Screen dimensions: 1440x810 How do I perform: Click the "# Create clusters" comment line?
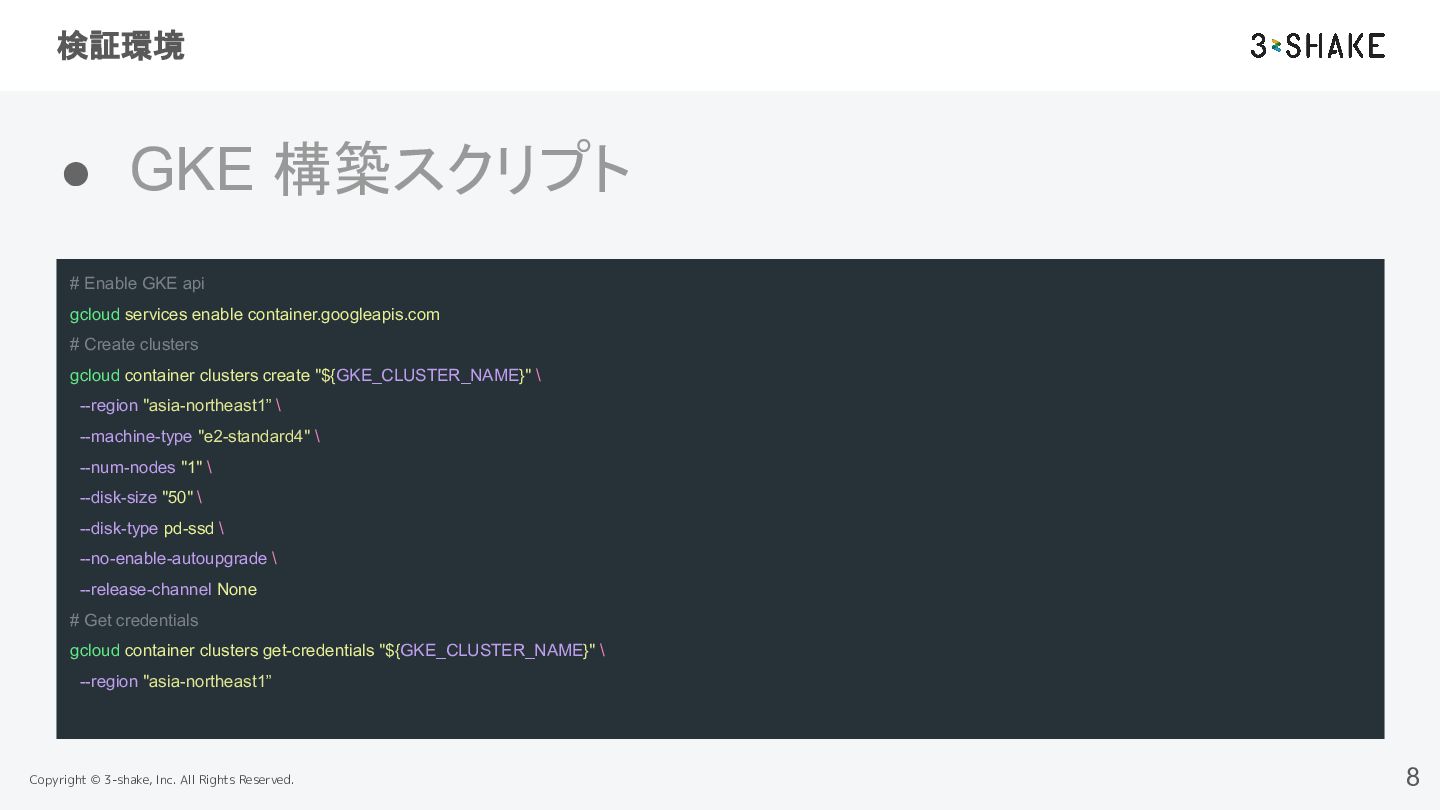click(x=134, y=345)
